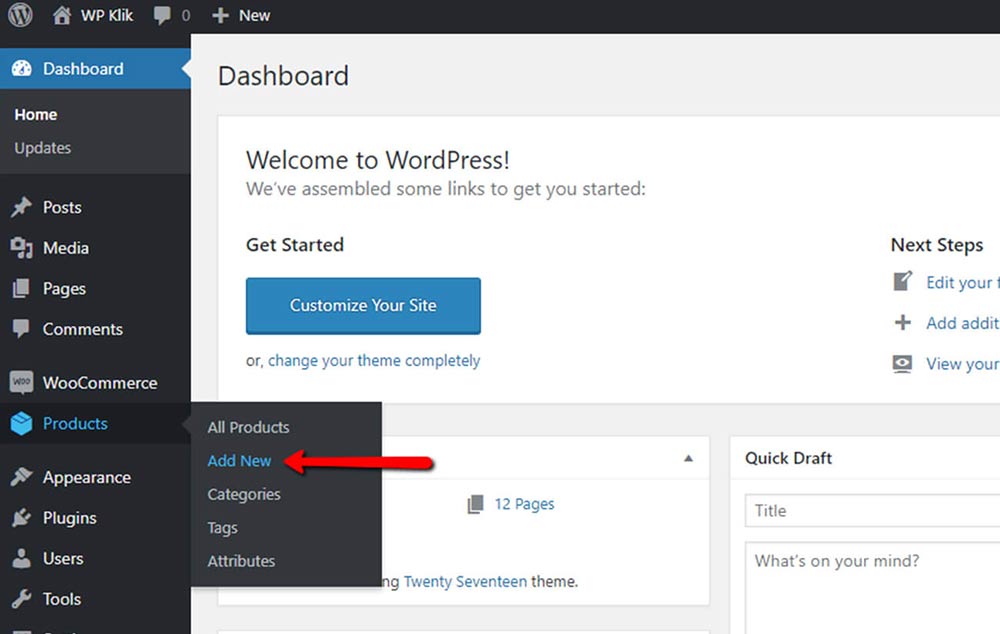Click New in the admin bar
1000x634 pixels.
click(x=254, y=15)
